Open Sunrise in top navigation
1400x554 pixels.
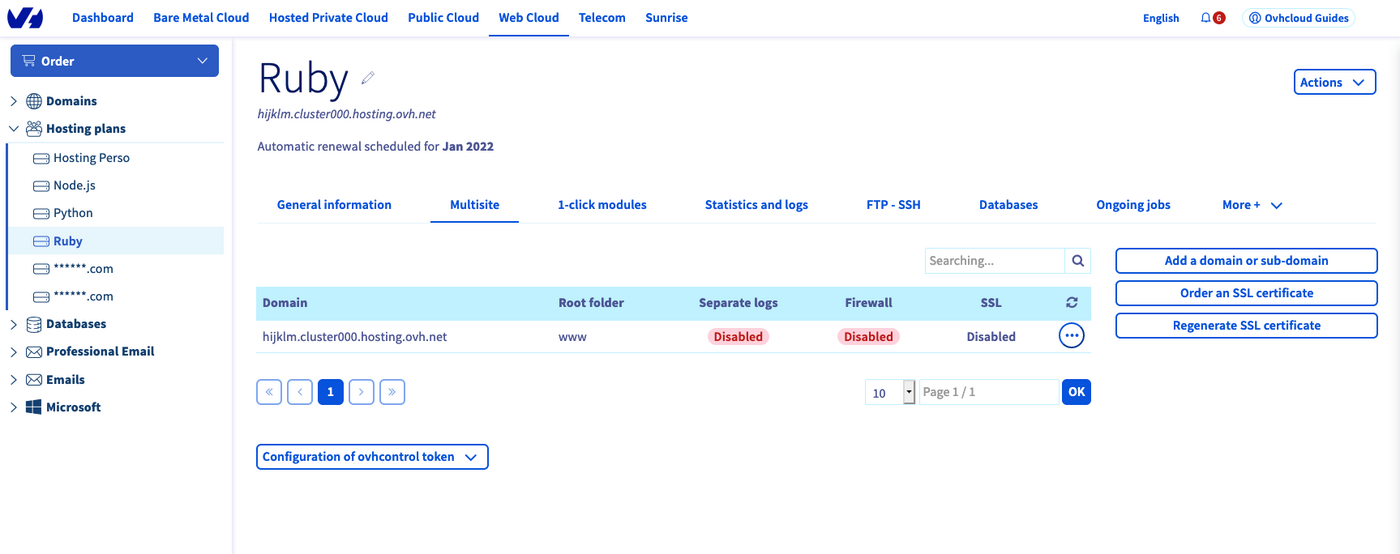(x=666, y=18)
